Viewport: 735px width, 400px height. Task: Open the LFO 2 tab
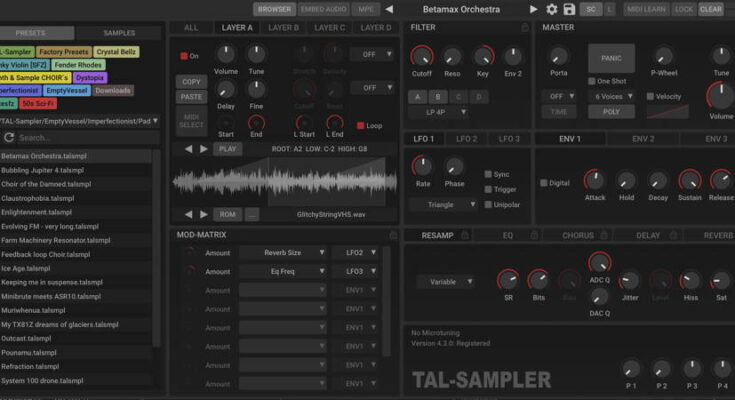click(x=466, y=138)
